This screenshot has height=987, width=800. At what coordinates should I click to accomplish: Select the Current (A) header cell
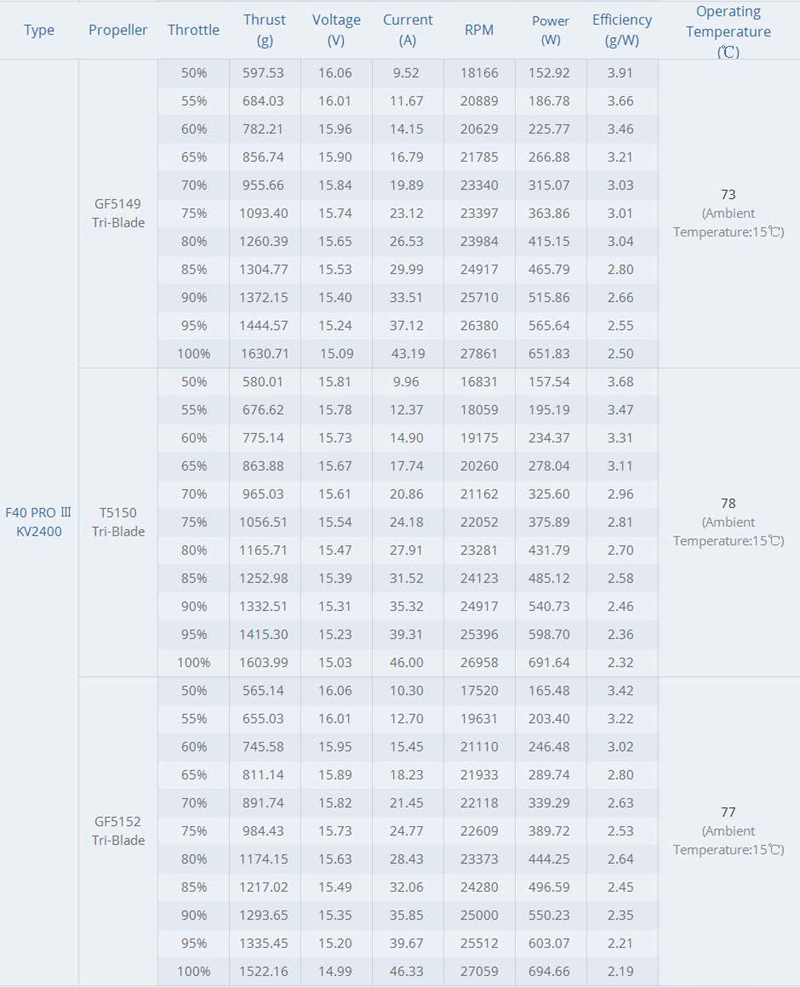408,30
